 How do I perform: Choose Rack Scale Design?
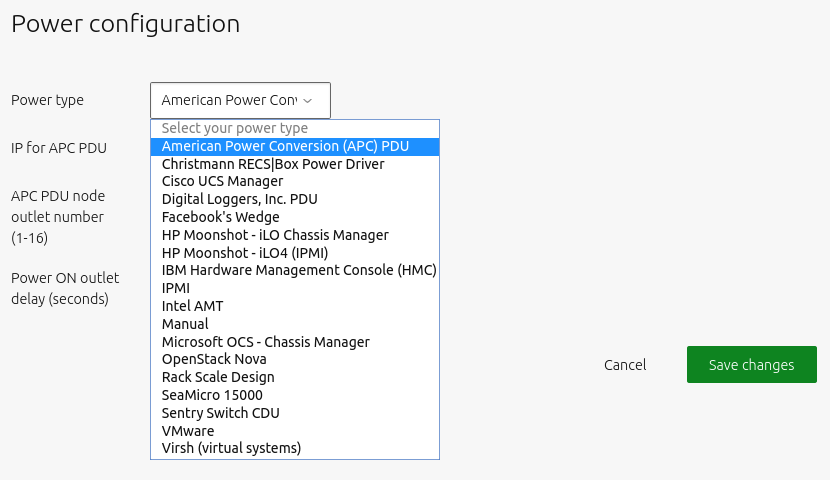click(218, 377)
